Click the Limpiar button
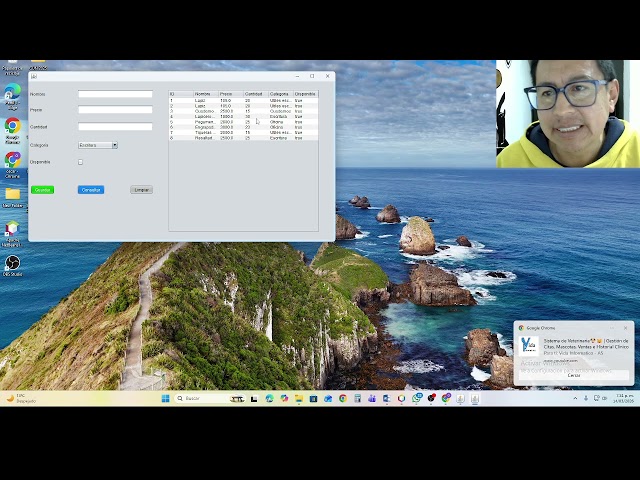Screen dimensions: 640x480 (141, 190)
